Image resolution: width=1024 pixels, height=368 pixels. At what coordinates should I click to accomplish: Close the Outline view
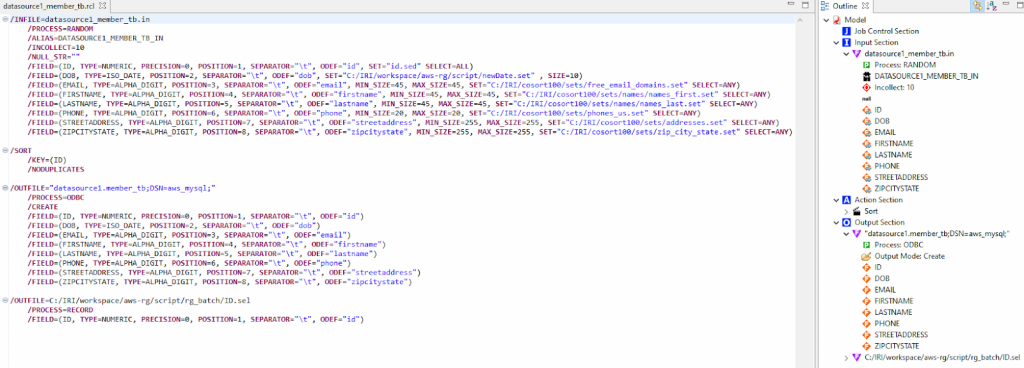(865, 5)
